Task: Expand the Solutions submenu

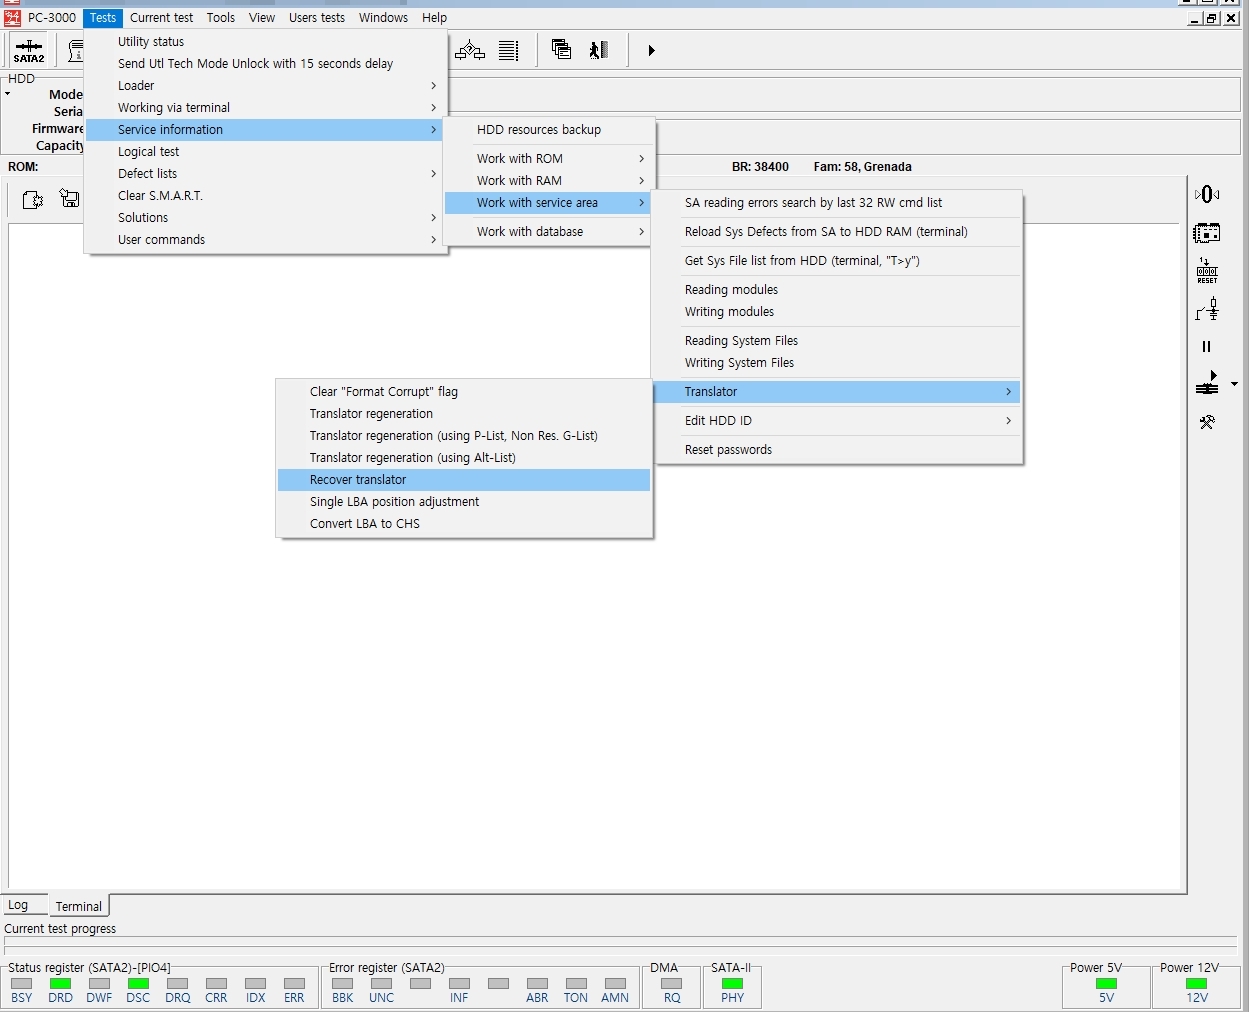Action: coord(265,218)
